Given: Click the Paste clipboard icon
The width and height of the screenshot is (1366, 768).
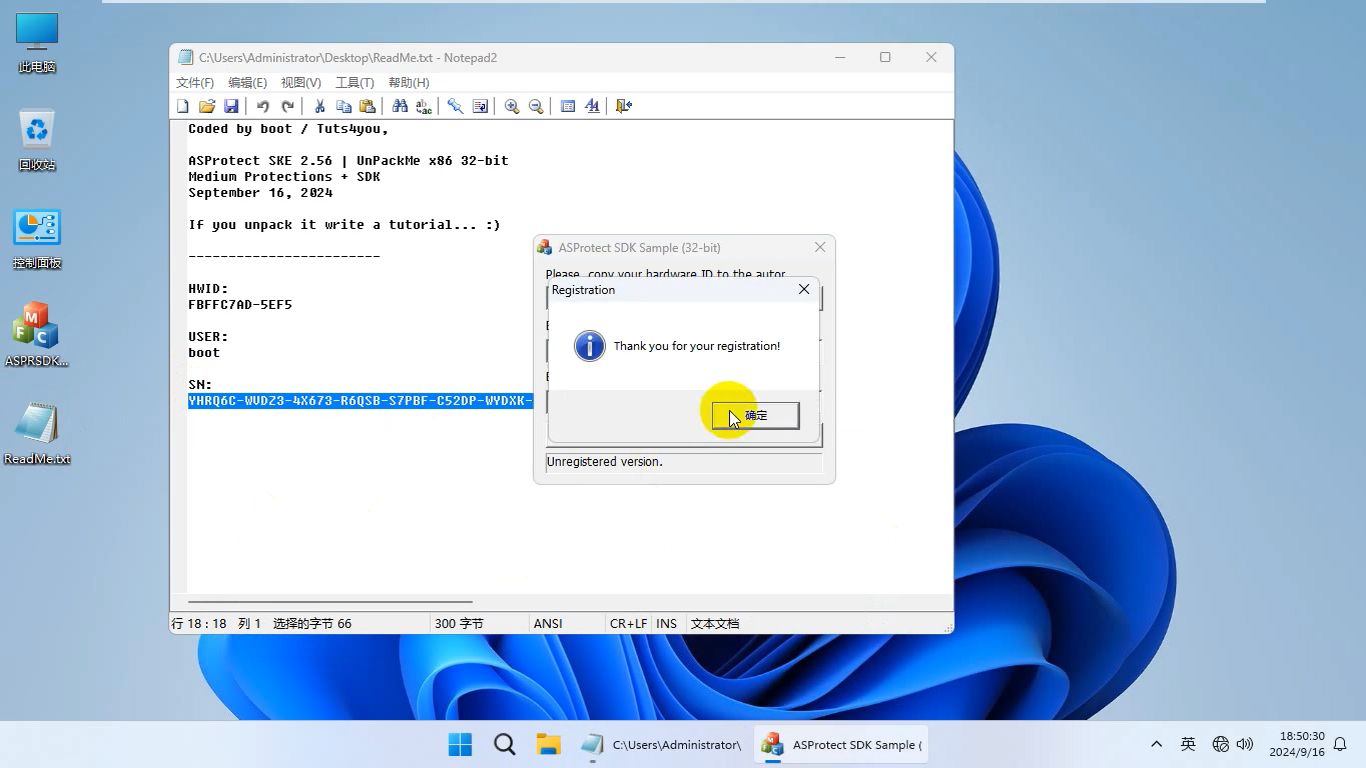Looking at the screenshot, I should pos(368,106).
